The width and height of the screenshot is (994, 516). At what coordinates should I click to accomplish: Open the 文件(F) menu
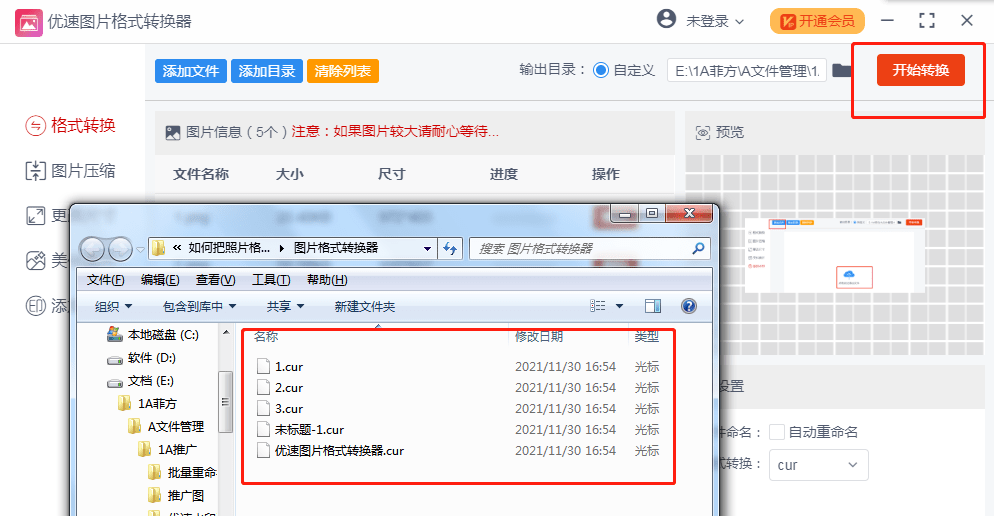tap(105, 280)
